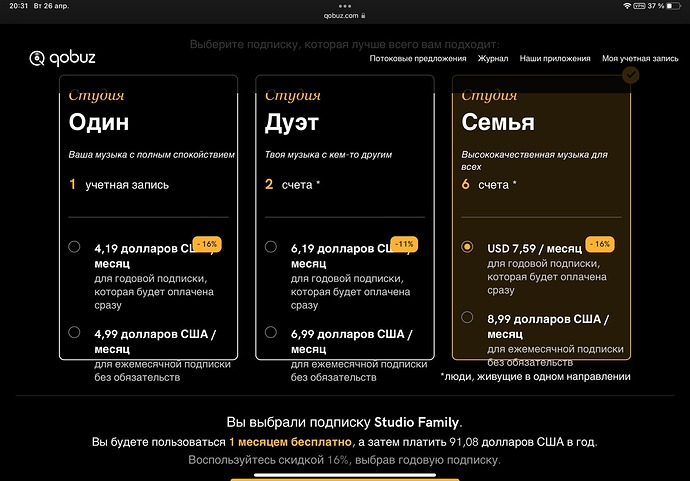Click the -16% badge on the Один plan

click(x=207, y=243)
